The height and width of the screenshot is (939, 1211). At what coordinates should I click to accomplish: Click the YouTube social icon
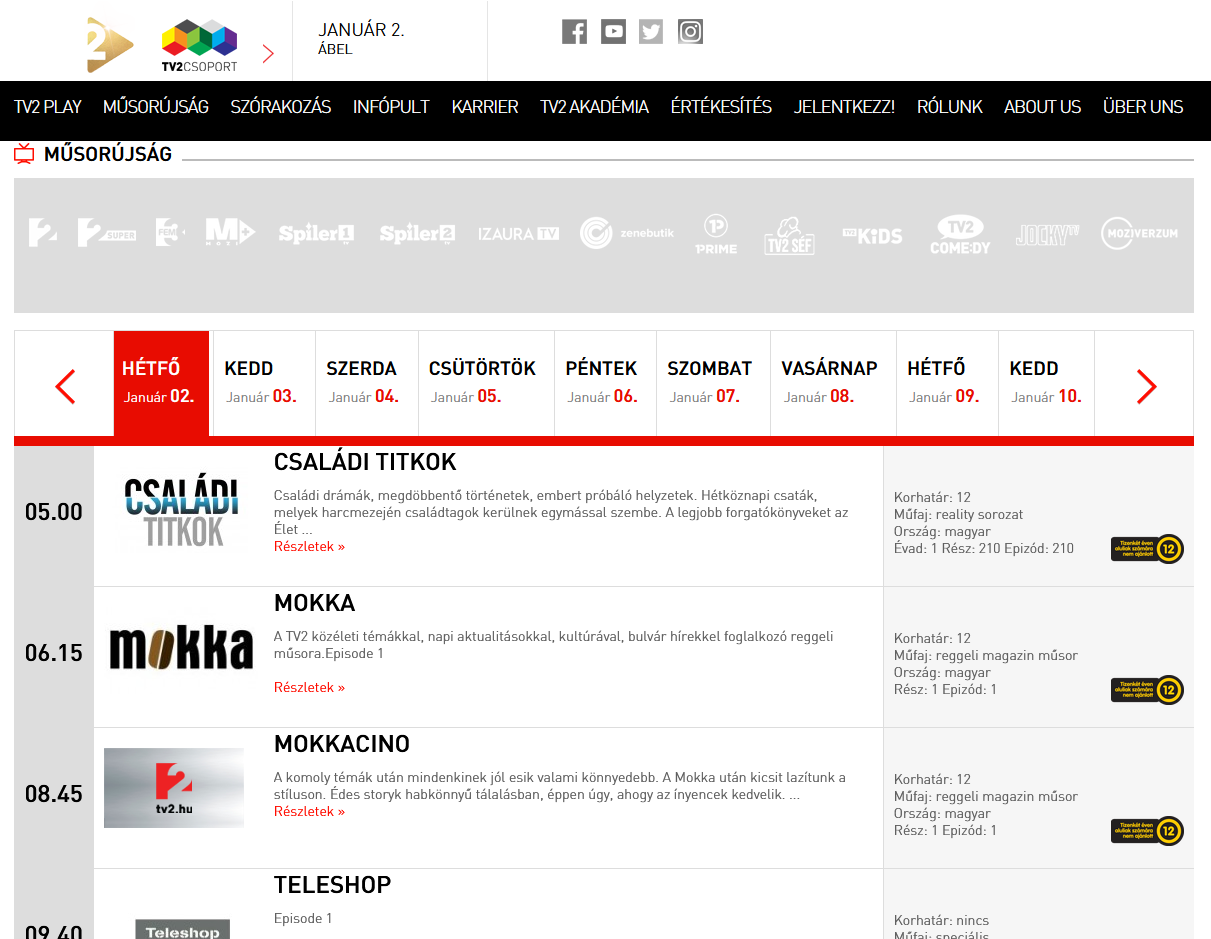[x=613, y=31]
